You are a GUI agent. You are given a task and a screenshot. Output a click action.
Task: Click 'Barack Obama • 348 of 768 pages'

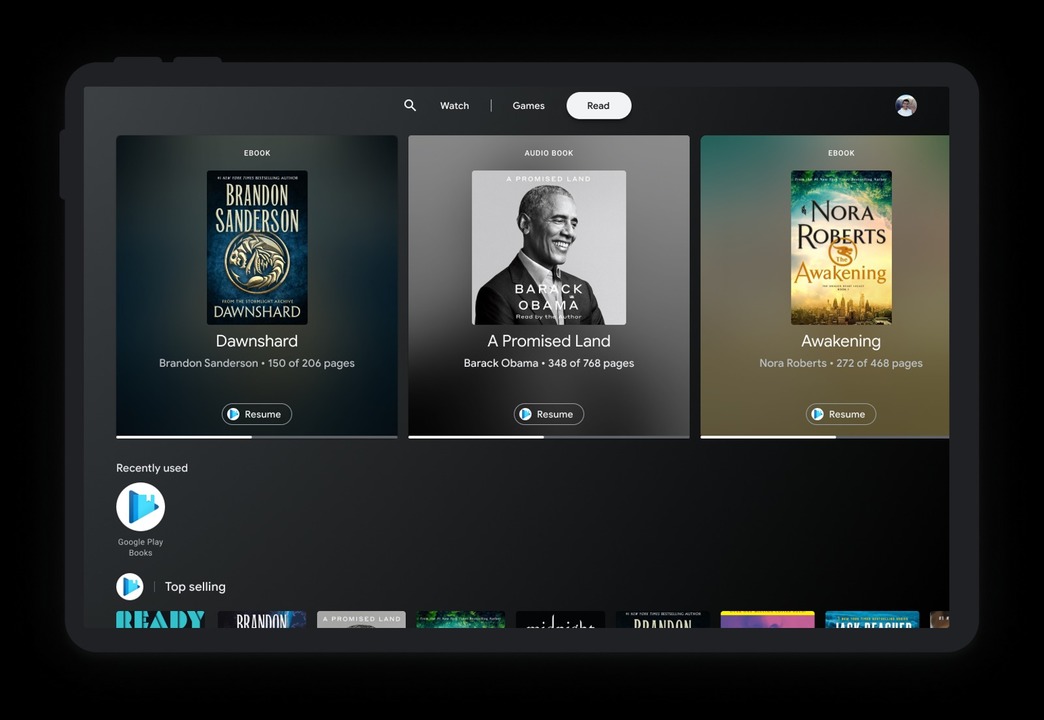pyautogui.click(x=549, y=363)
